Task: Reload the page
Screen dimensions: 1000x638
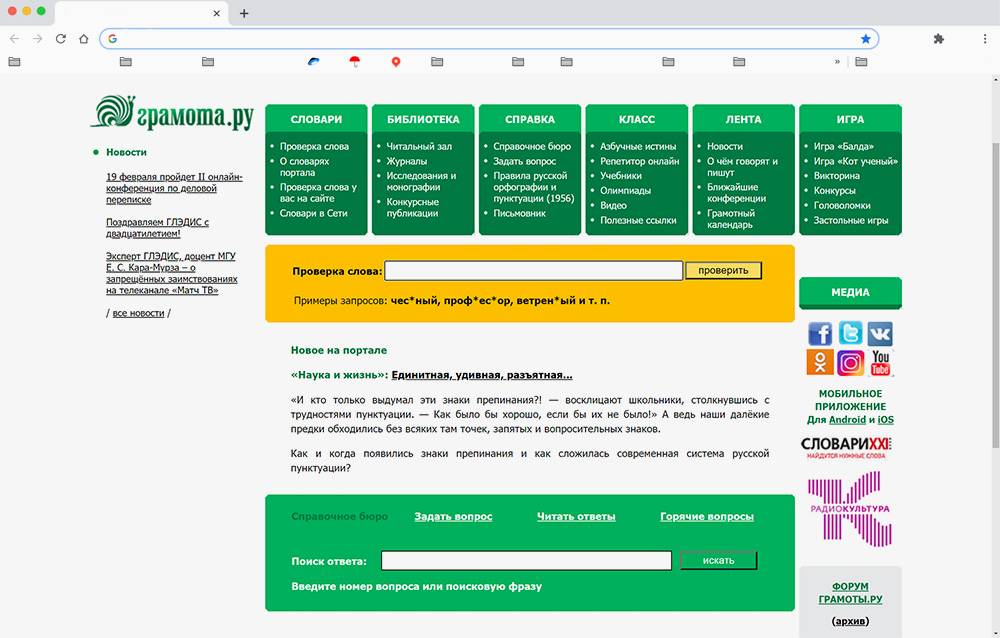Action: coord(61,39)
